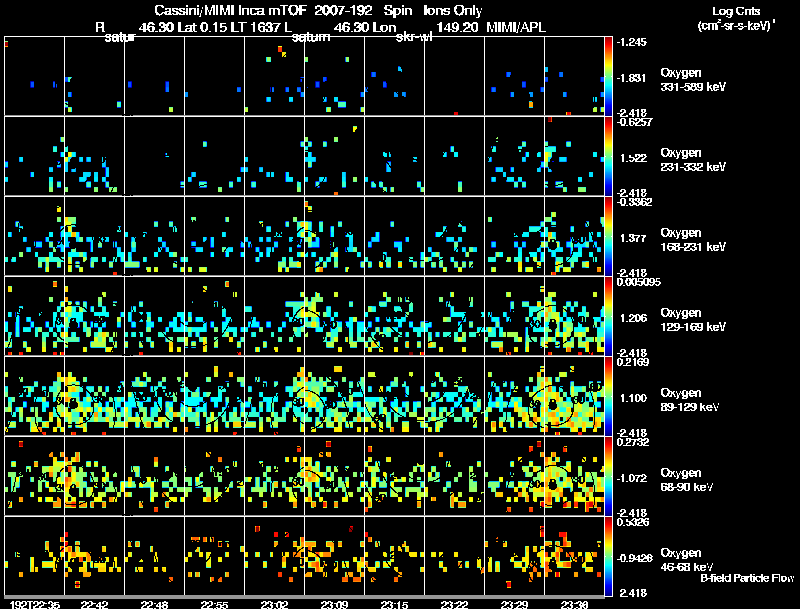Click the 23:02 time axis label
The image size is (800, 609).
[x=274, y=604]
